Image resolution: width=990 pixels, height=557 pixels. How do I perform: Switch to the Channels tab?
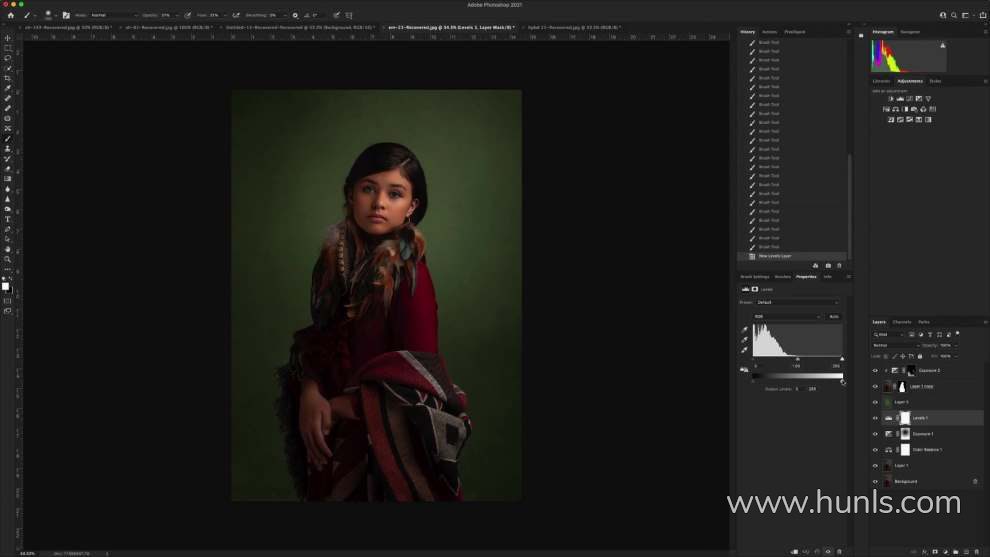pyautogui.click(x=901, y=322)
